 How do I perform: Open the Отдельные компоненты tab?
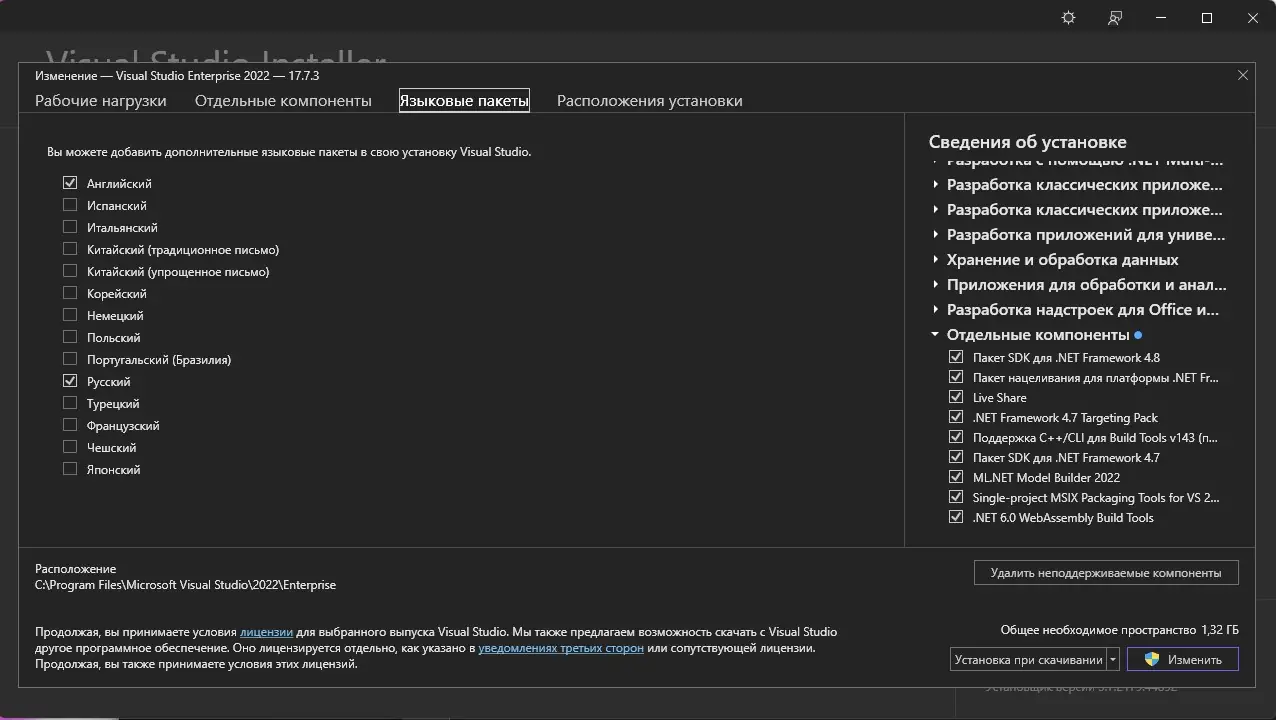click(x=283, y=101)
